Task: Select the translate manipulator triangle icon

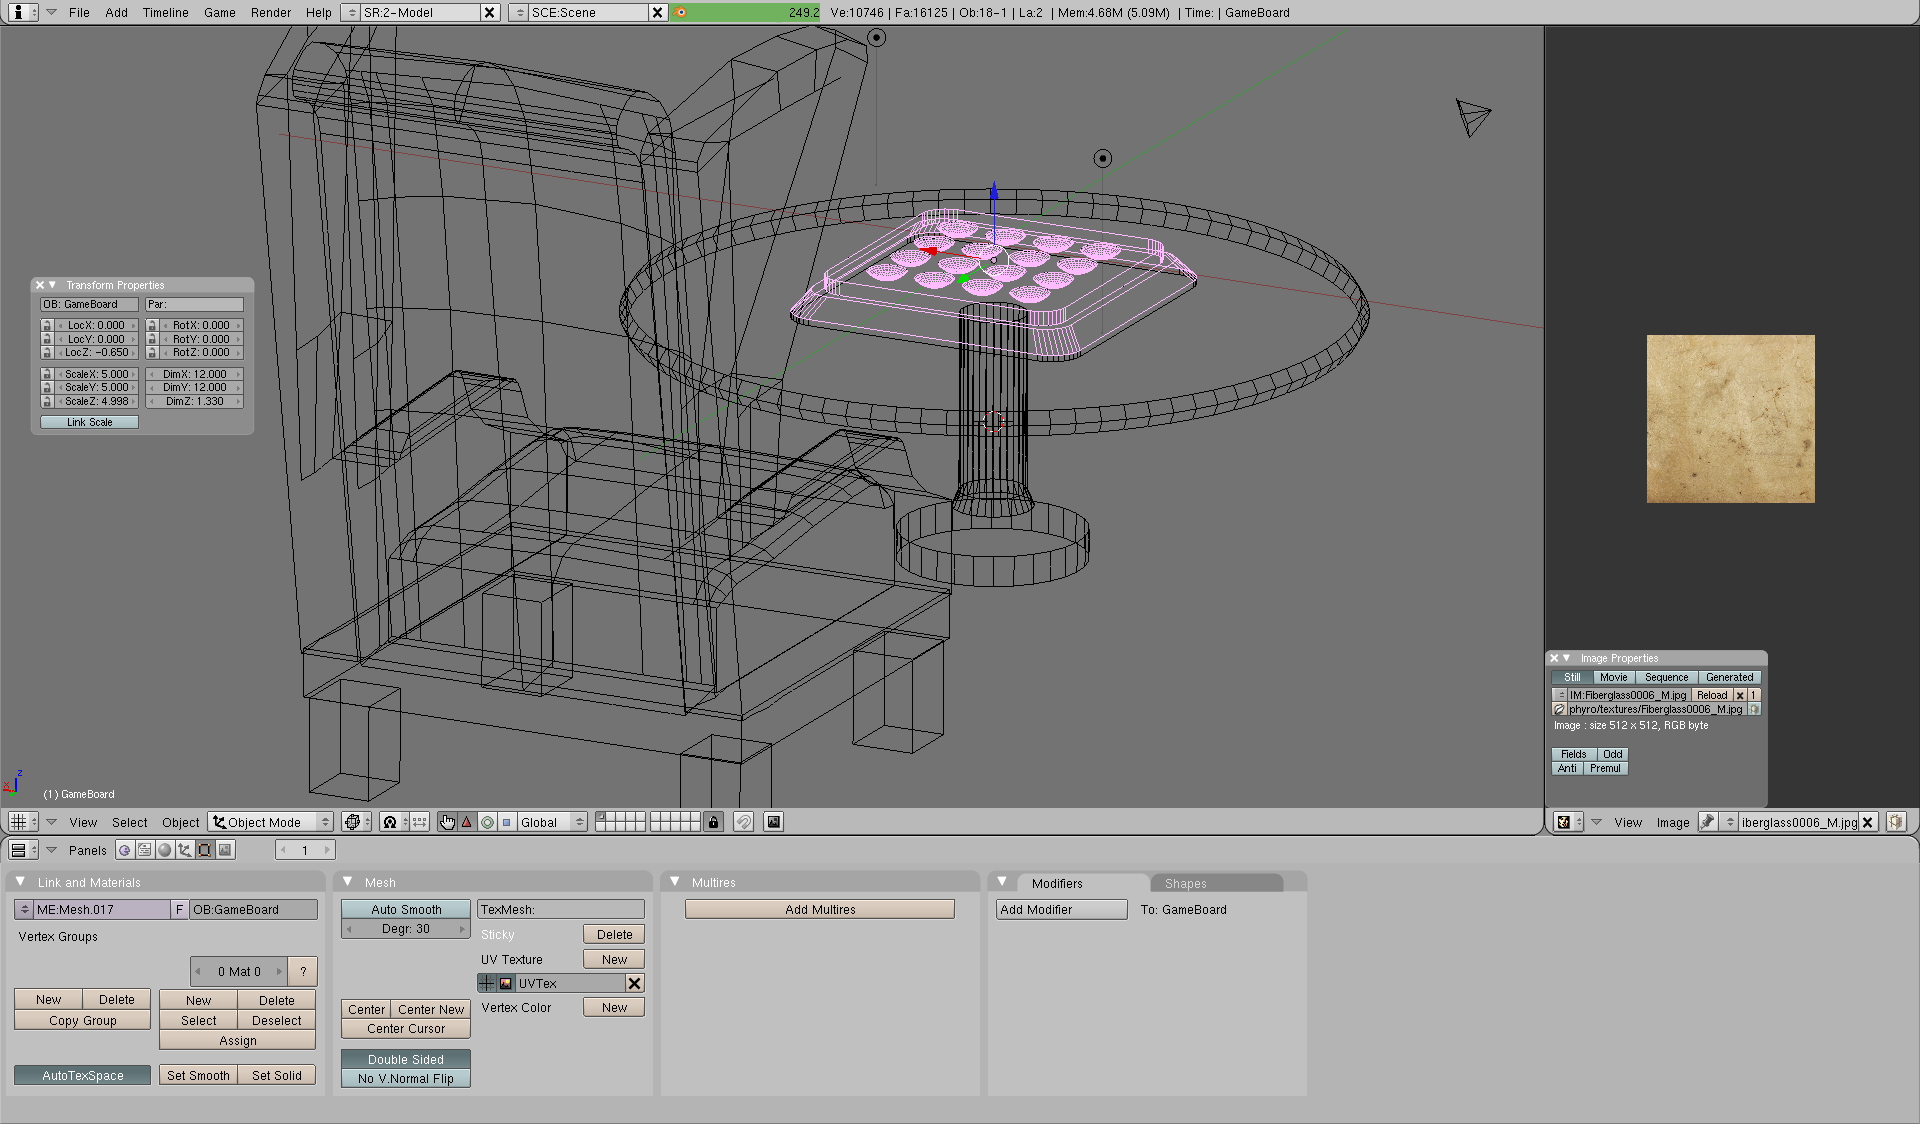Action: pos(467,822)
